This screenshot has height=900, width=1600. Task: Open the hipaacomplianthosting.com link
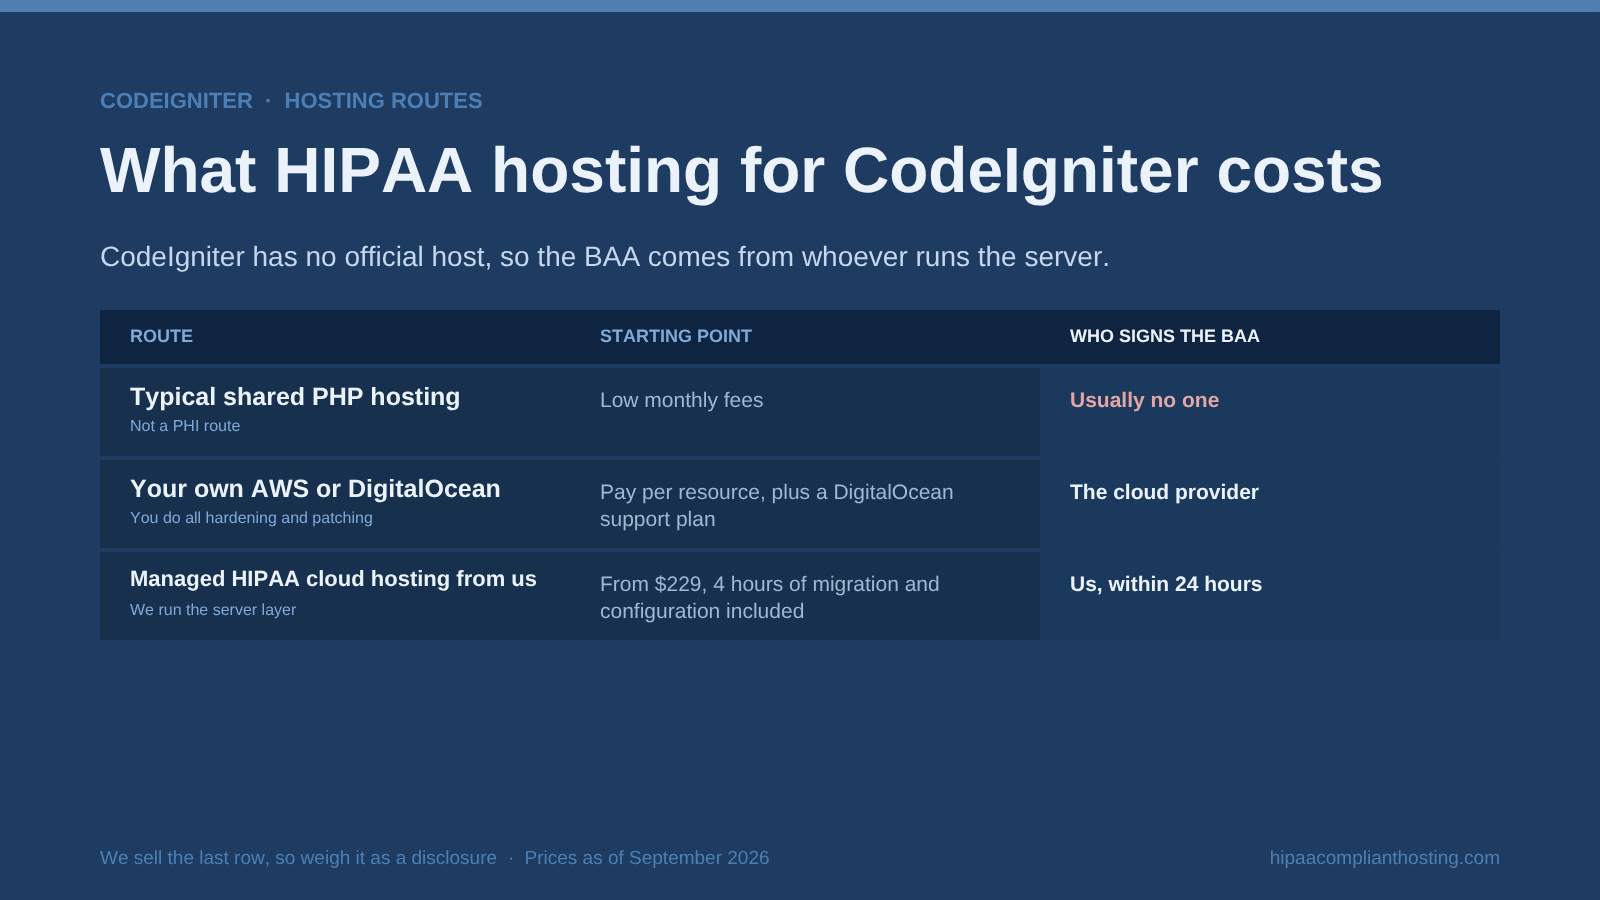pyautogui.click(x=1385, y=858)
